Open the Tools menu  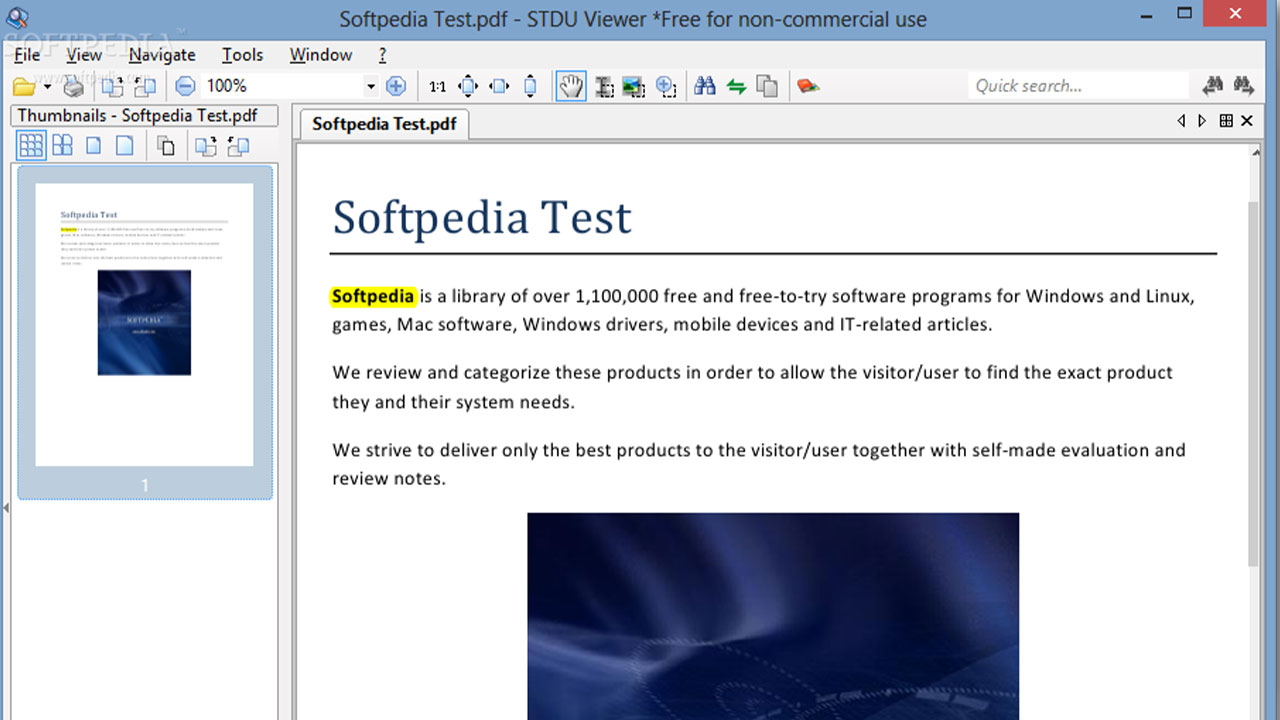click(x=242, y=55)
